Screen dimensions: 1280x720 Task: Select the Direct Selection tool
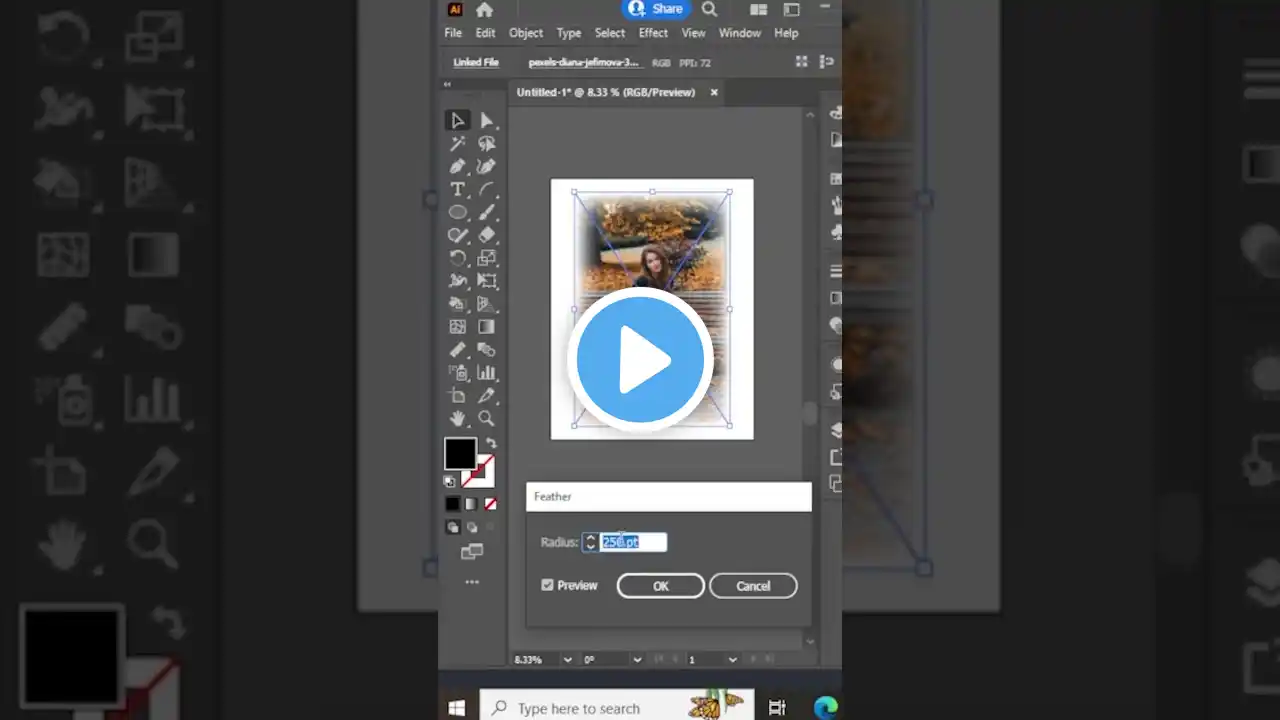(x=487, y=120)
